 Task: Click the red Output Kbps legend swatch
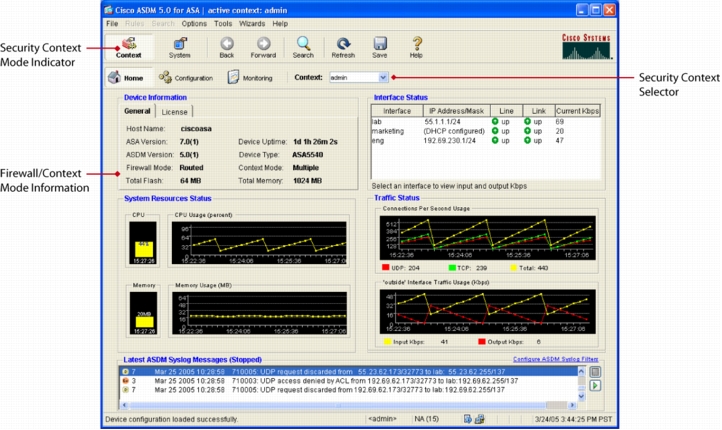pyautogui.click(x=482, y=342)
